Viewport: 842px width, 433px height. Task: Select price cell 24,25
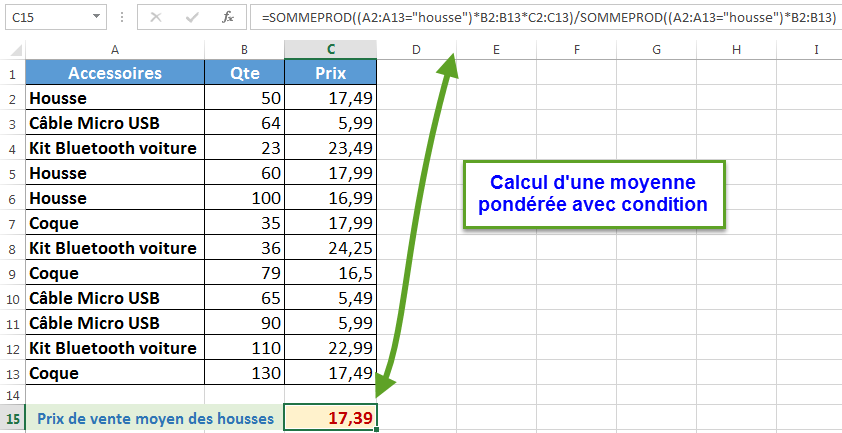click(x=331, y=248)
